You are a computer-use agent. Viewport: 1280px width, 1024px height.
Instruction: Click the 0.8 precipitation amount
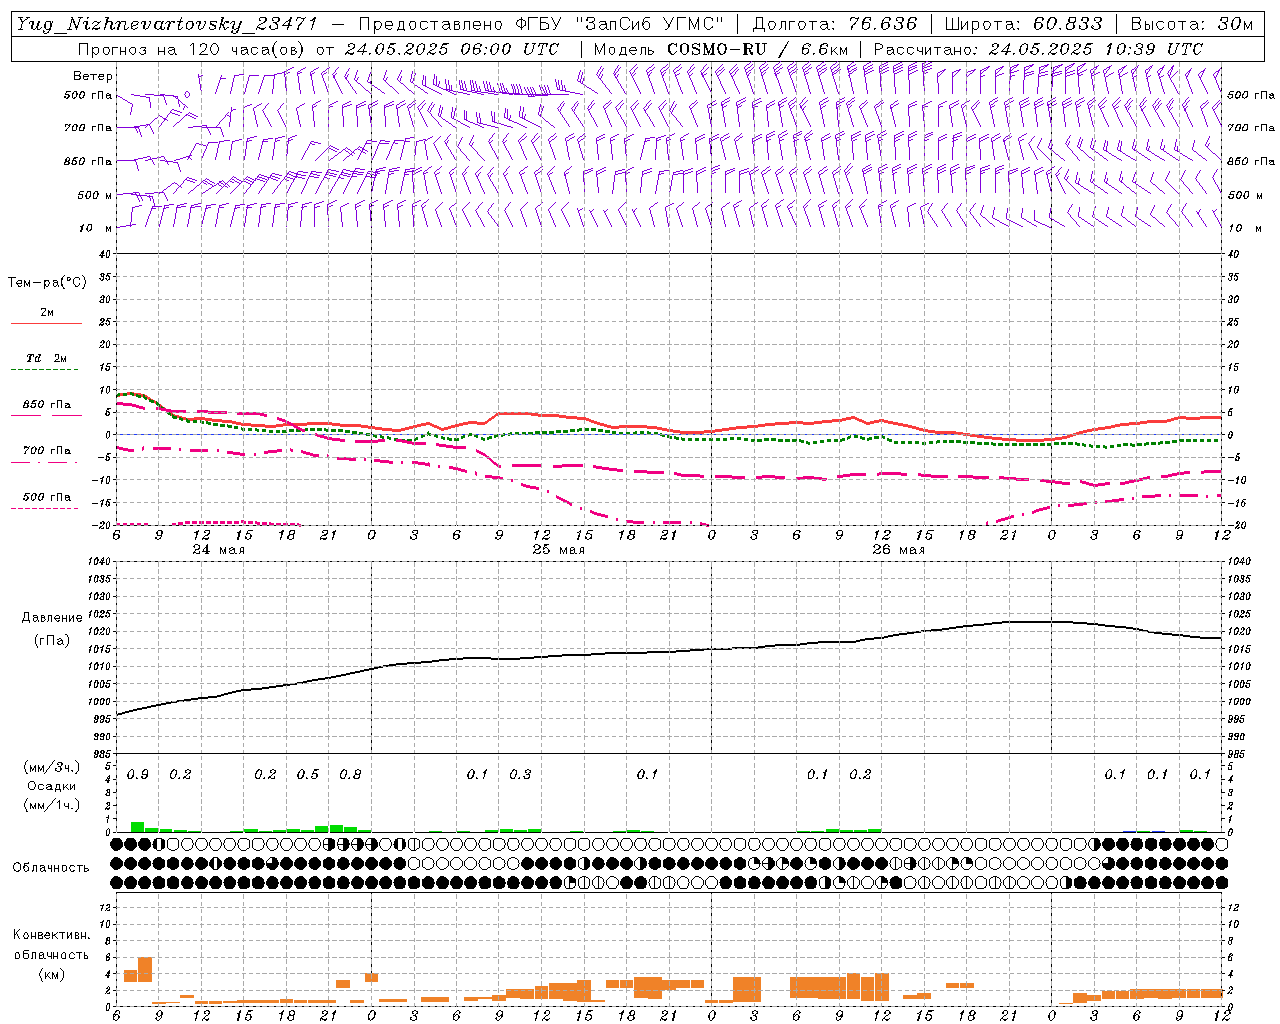click(350, 775)
